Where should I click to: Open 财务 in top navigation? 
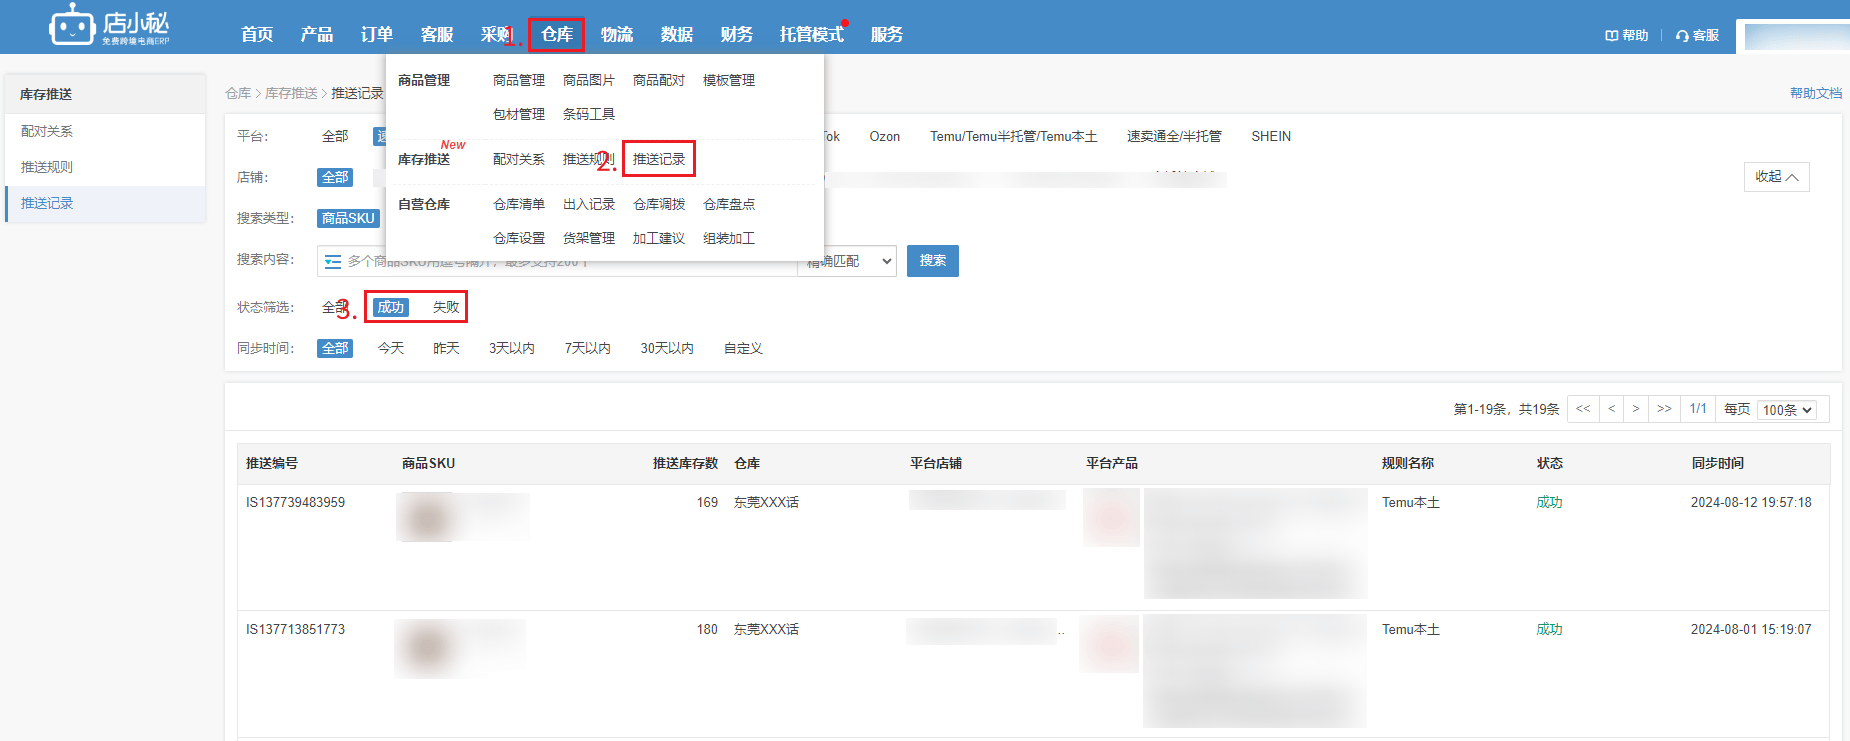pyautogui.click(x=737, y=35)
